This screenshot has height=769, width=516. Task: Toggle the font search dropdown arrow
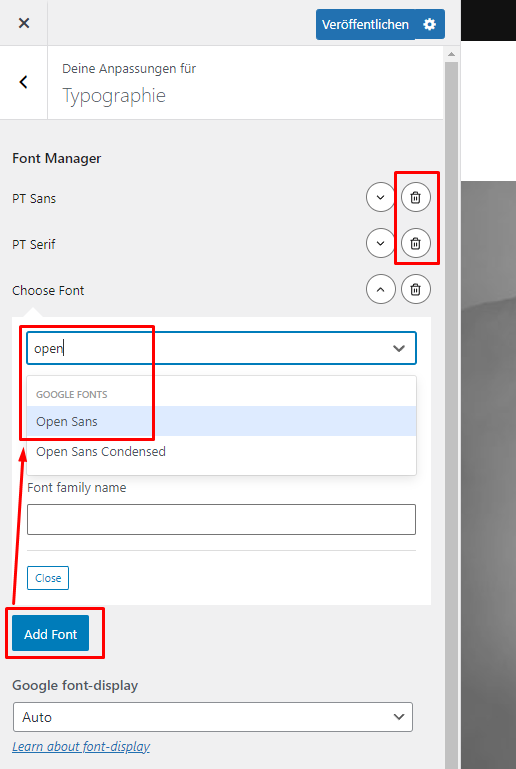click(x=399, y=348)
